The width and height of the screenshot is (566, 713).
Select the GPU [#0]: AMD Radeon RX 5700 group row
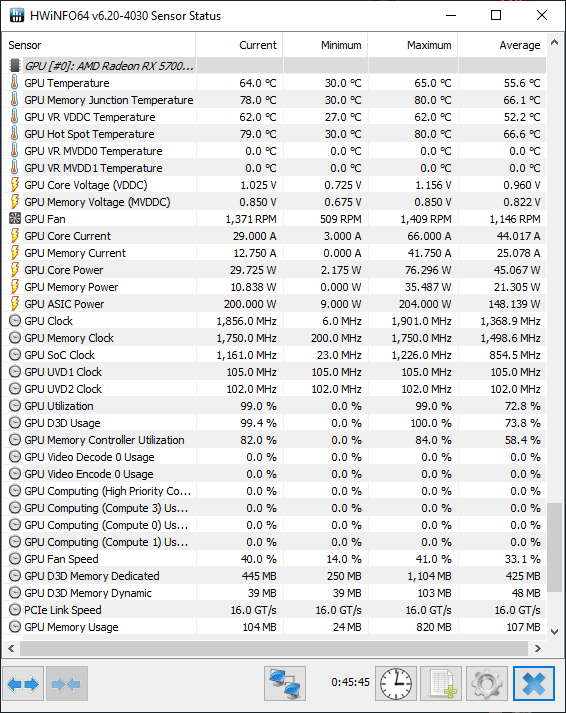pos(277,66)
